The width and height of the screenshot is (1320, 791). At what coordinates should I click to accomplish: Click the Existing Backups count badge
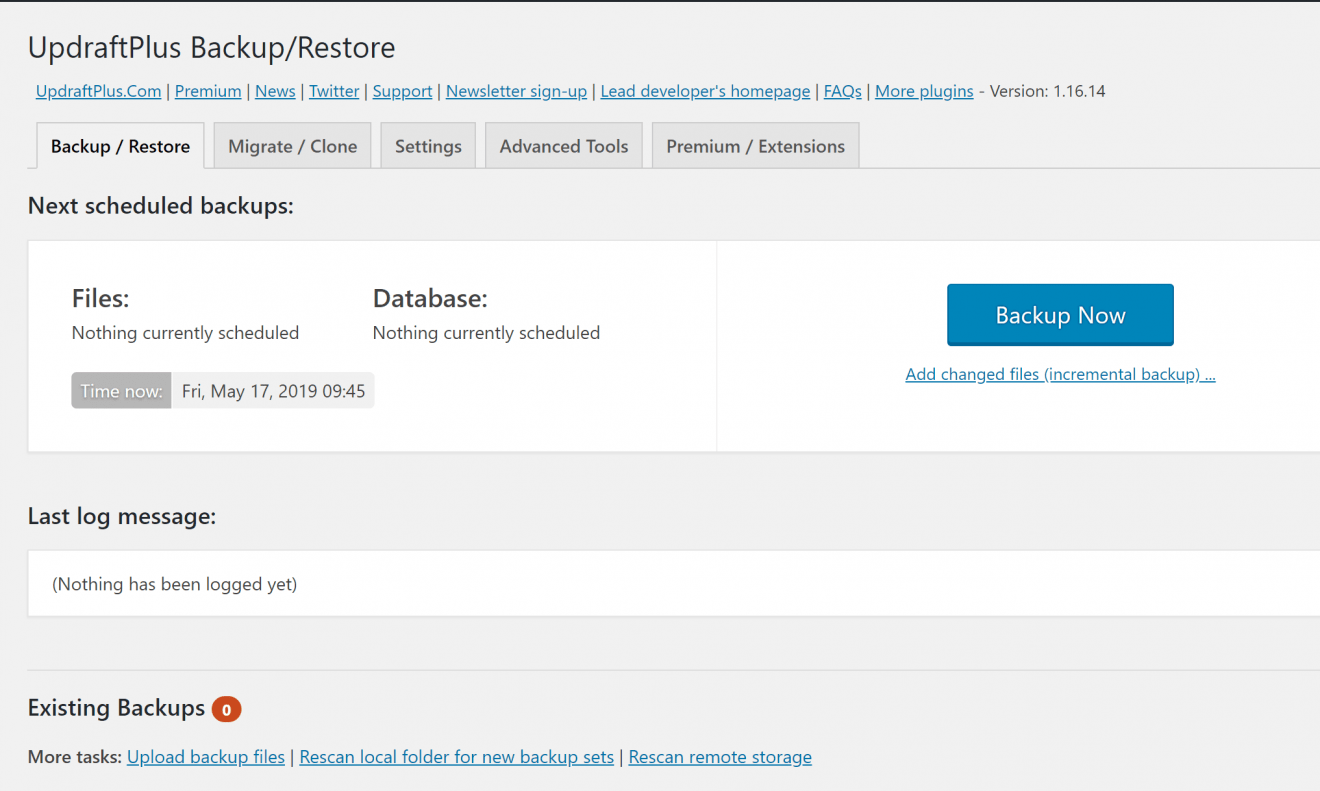(x=226, y=709)
